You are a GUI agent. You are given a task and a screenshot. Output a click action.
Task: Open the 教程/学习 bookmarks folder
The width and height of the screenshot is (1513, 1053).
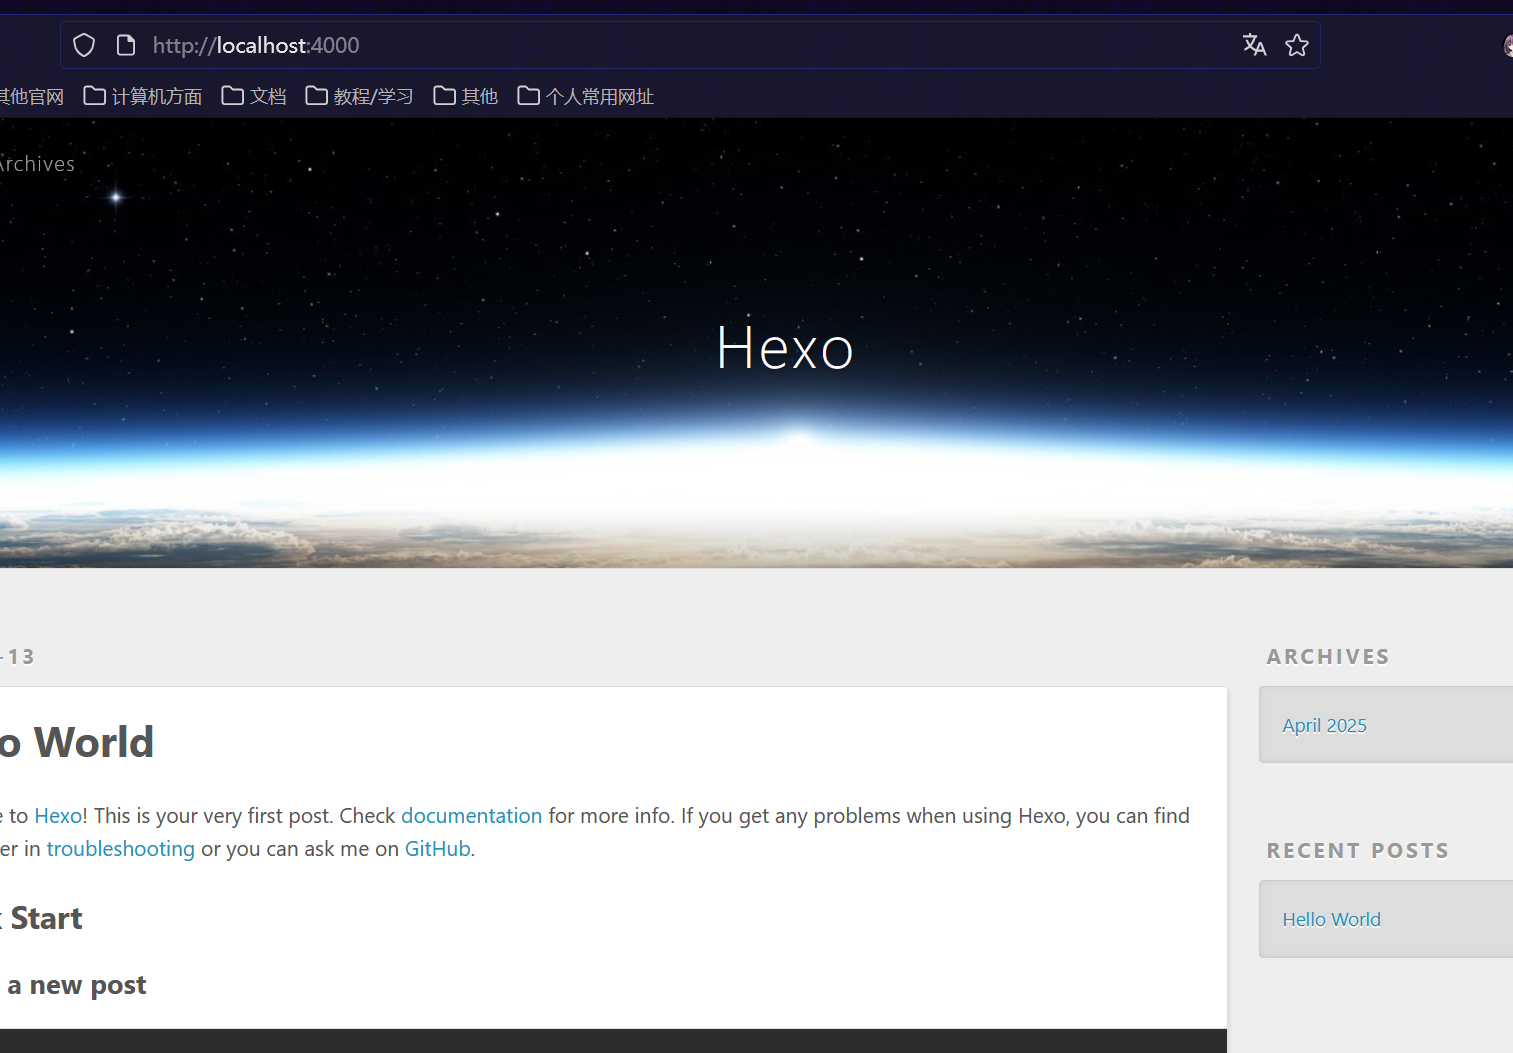pyautogui.click(x=359, y=96)
